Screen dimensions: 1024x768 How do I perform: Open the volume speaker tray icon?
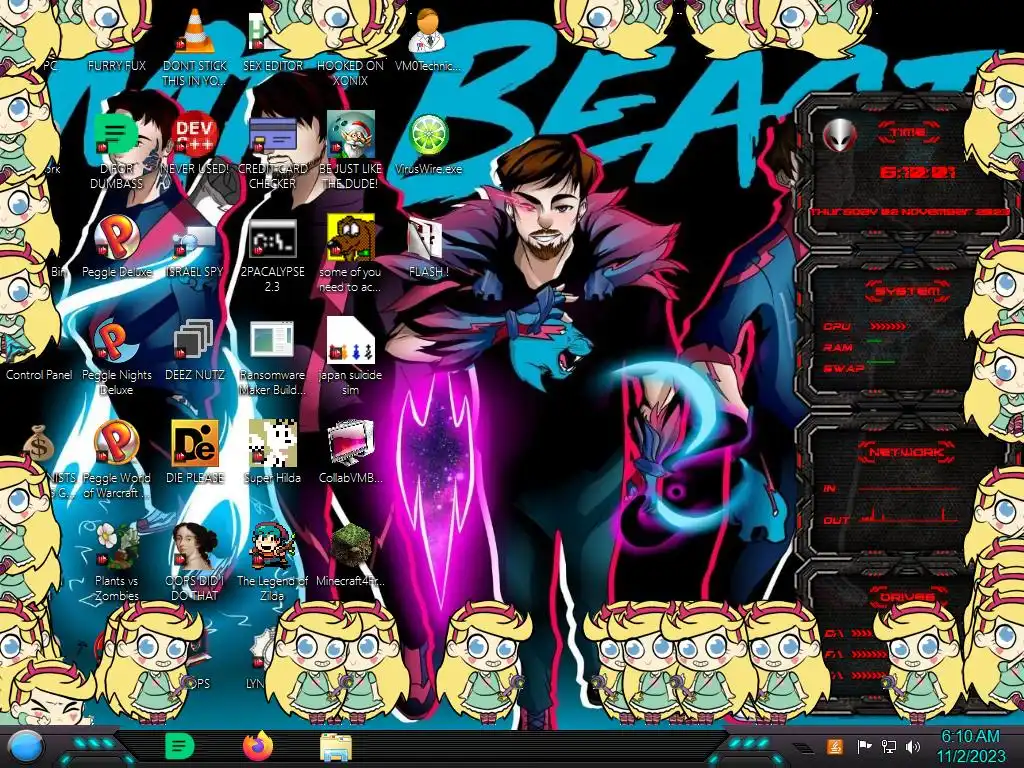tap(913, 746)
